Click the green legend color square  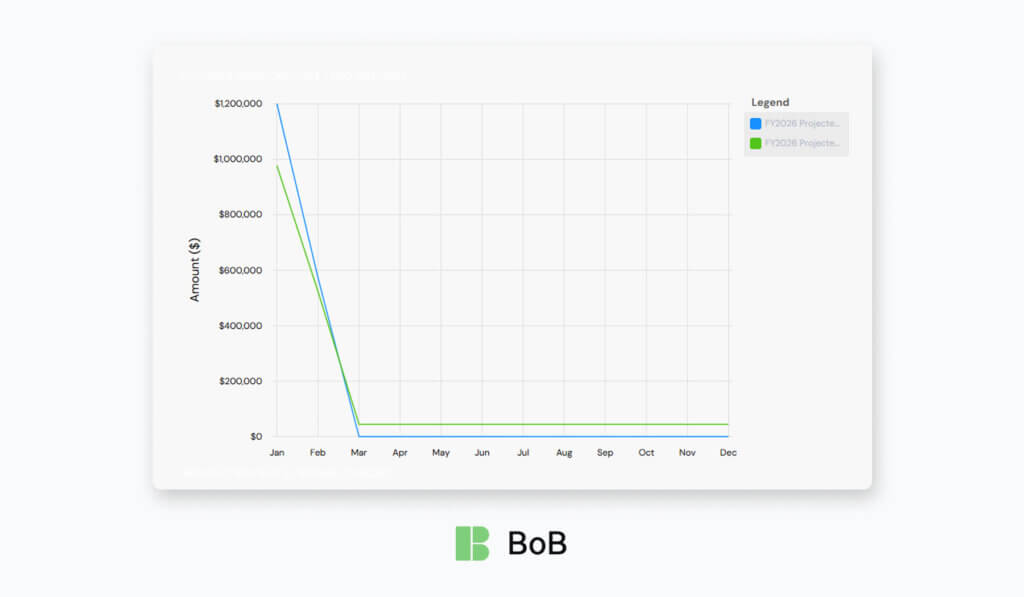(756, 143)
